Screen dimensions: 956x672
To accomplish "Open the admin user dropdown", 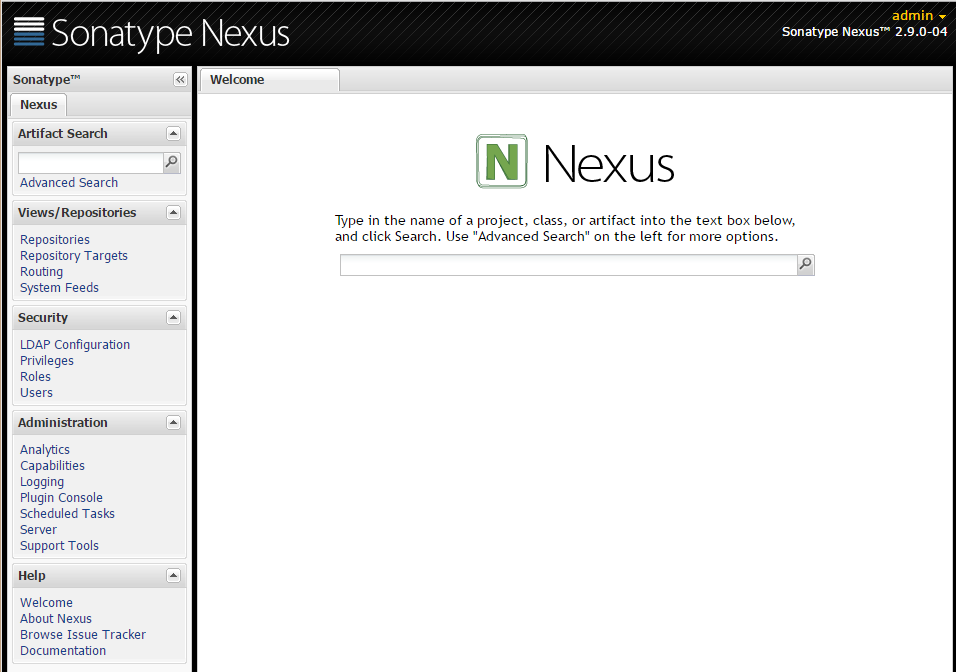I will [x=918, y=16].
